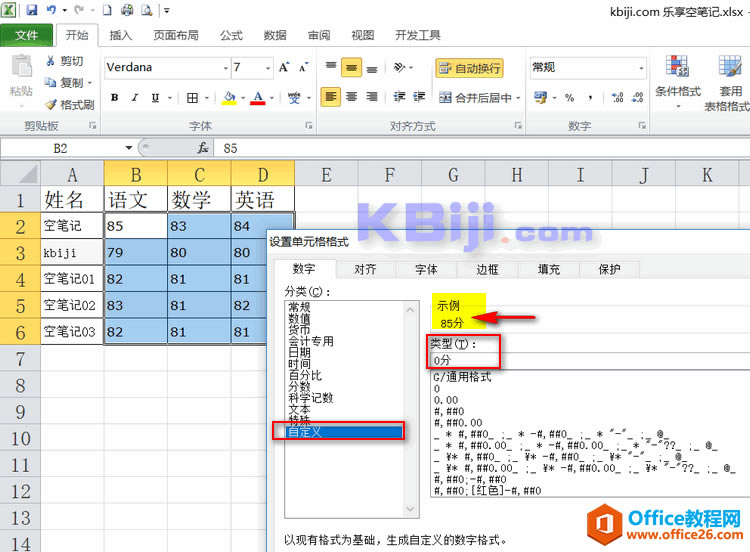The height and width of the screenshot is (552, 750).
Task: Click the Borders icon
Action: [x=192, y=98]
